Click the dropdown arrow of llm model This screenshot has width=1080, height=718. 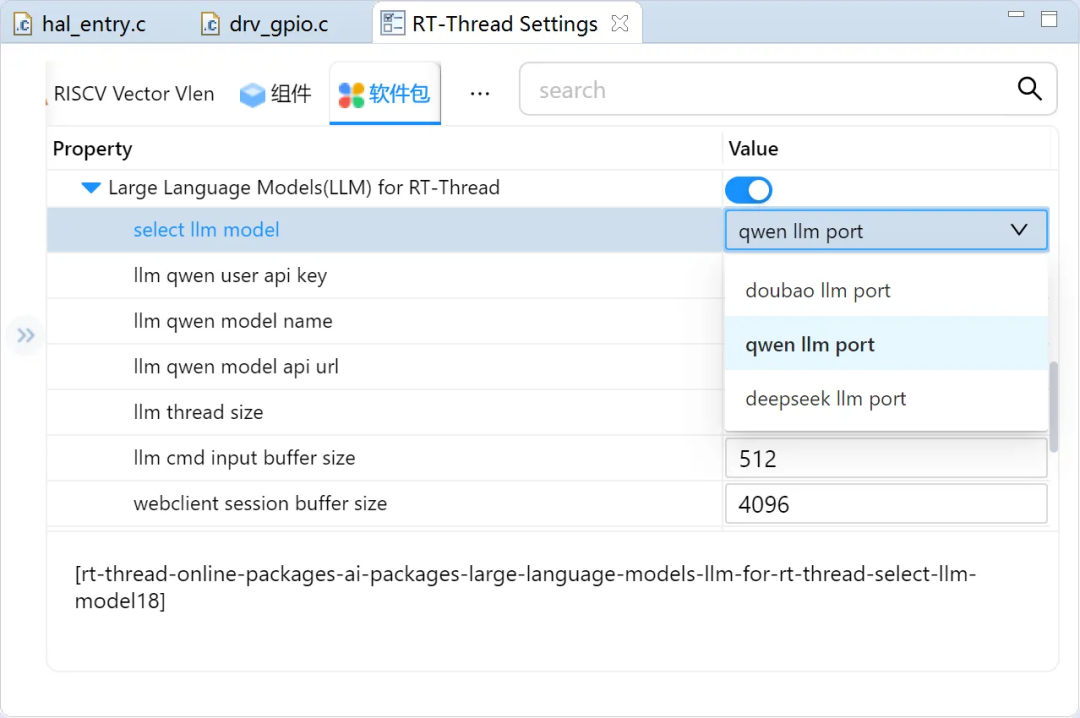click(1019, 230)
